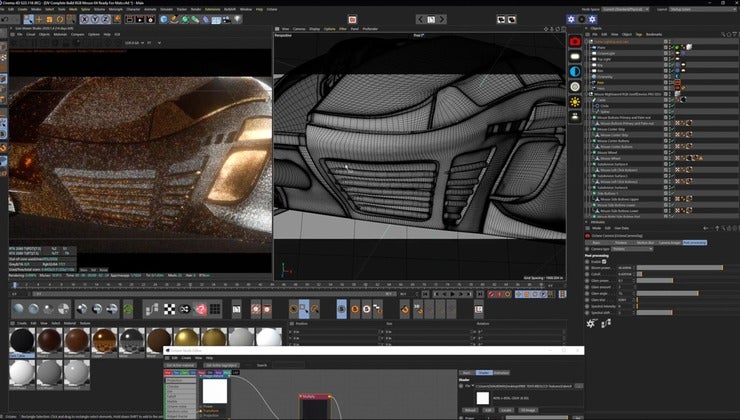Open Render Settings clapperboard with gear

pos(150,19)
